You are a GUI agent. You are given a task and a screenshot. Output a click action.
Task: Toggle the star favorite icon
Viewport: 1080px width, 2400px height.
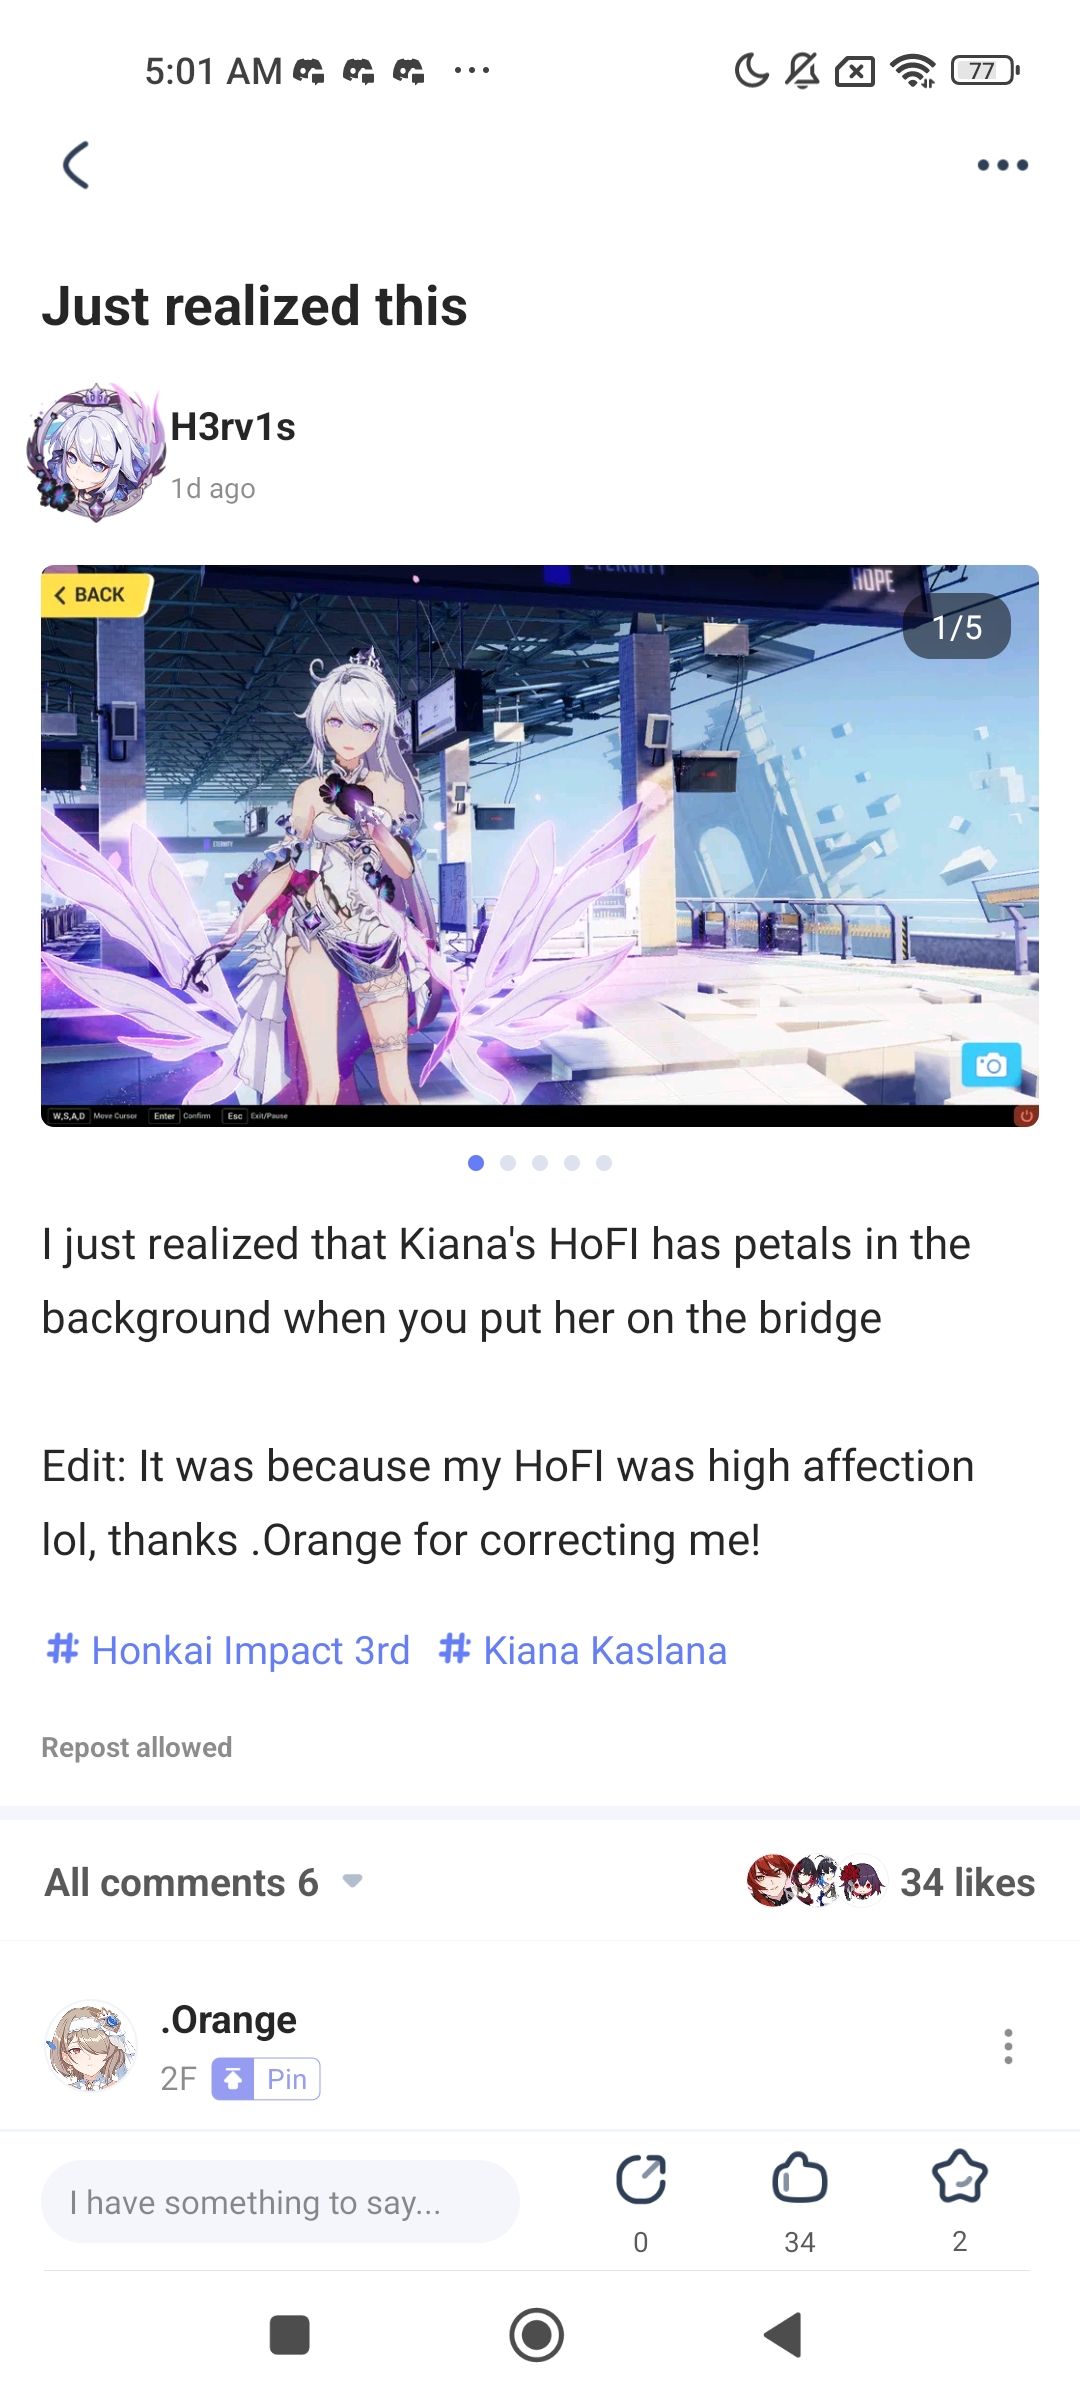[x=959, y=2177]
